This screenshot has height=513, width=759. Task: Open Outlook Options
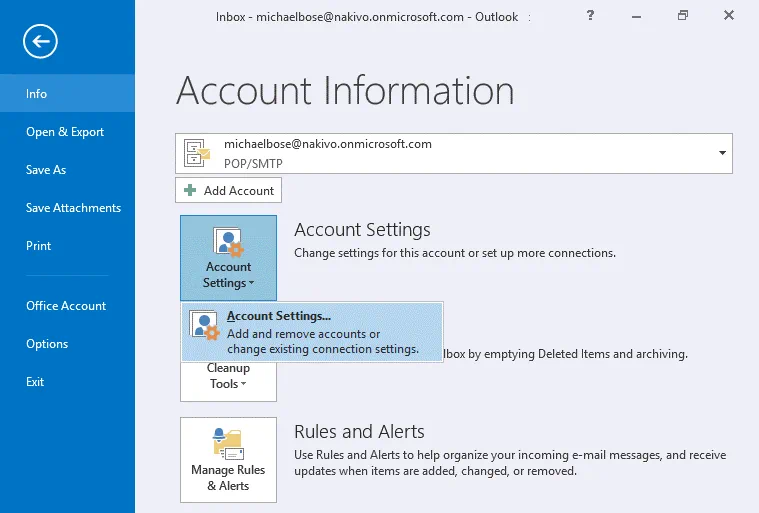point(47,344)
